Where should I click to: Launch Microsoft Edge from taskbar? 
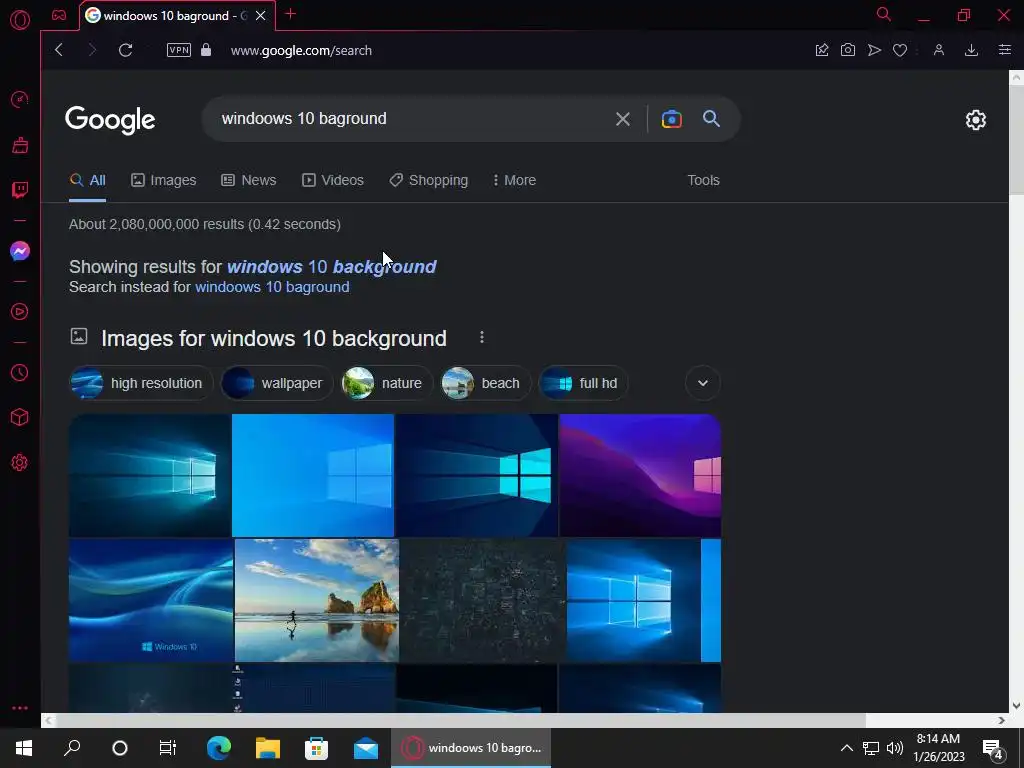(218, 748)
